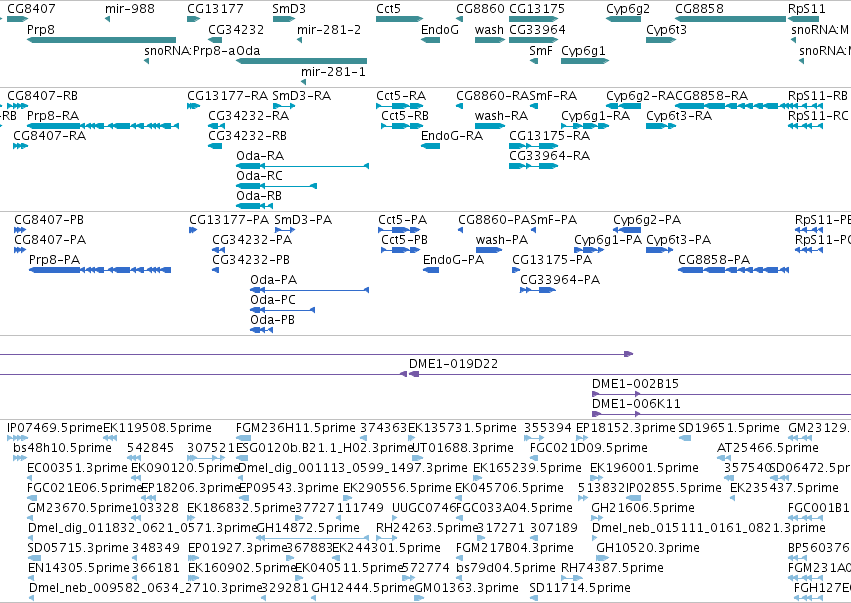The height and width of the screenshot is (603, 851).
Task: Select the AT25466.5prime EST label
Action: [x=767, y=448]
